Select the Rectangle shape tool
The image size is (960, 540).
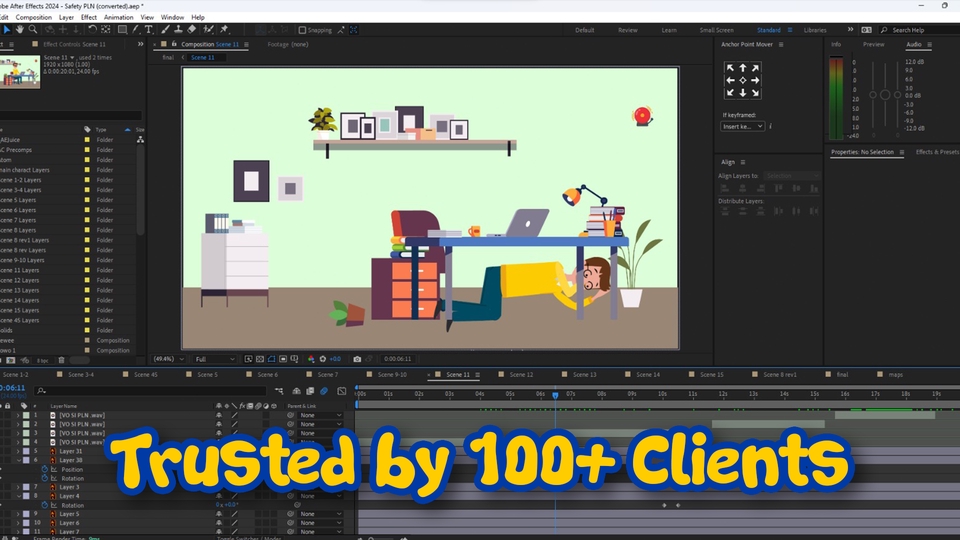(121, 30)
